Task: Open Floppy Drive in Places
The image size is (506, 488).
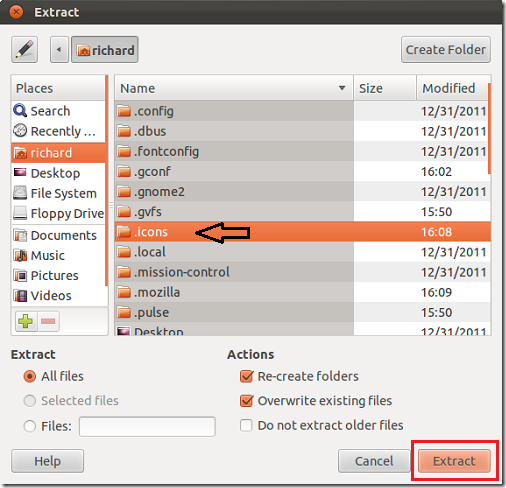Action: [x=58, y=213]
